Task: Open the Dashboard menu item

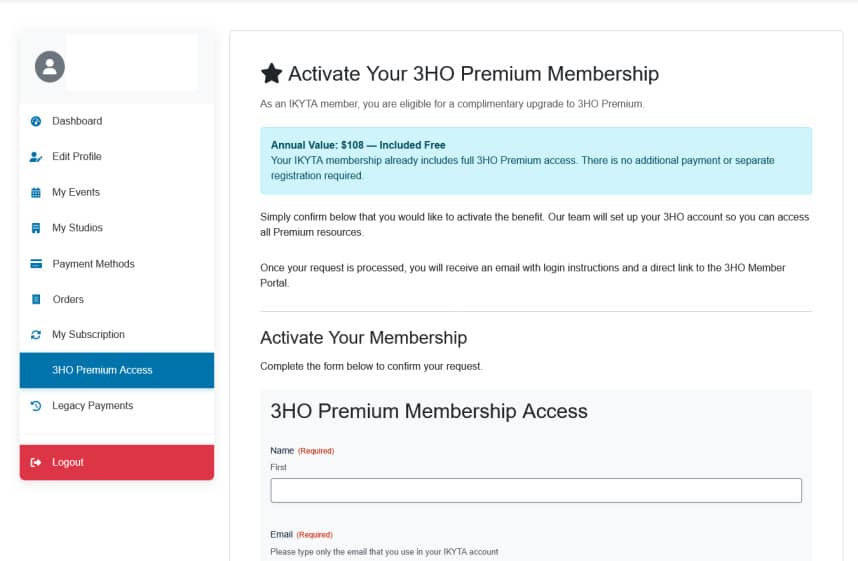Action: pos(77,121)
